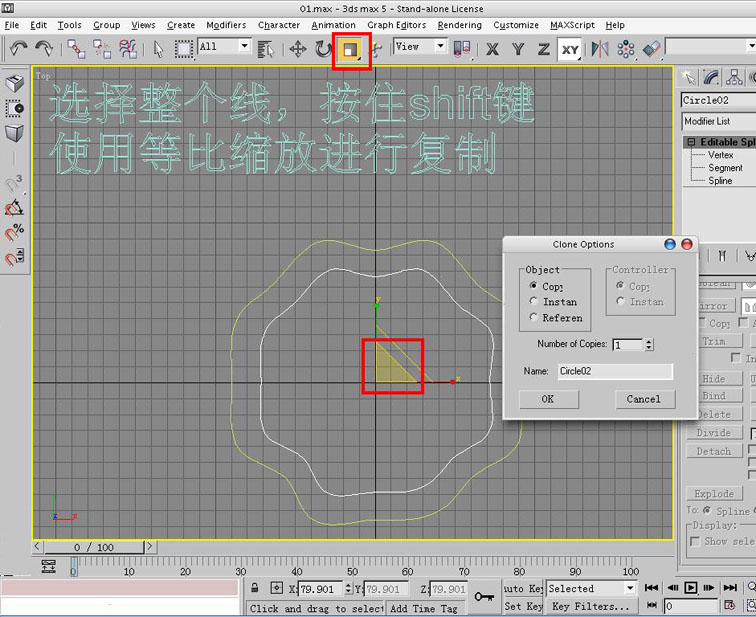Open the MAXScript menu
This screenshot has height=617, width=756.
(572, 25)
